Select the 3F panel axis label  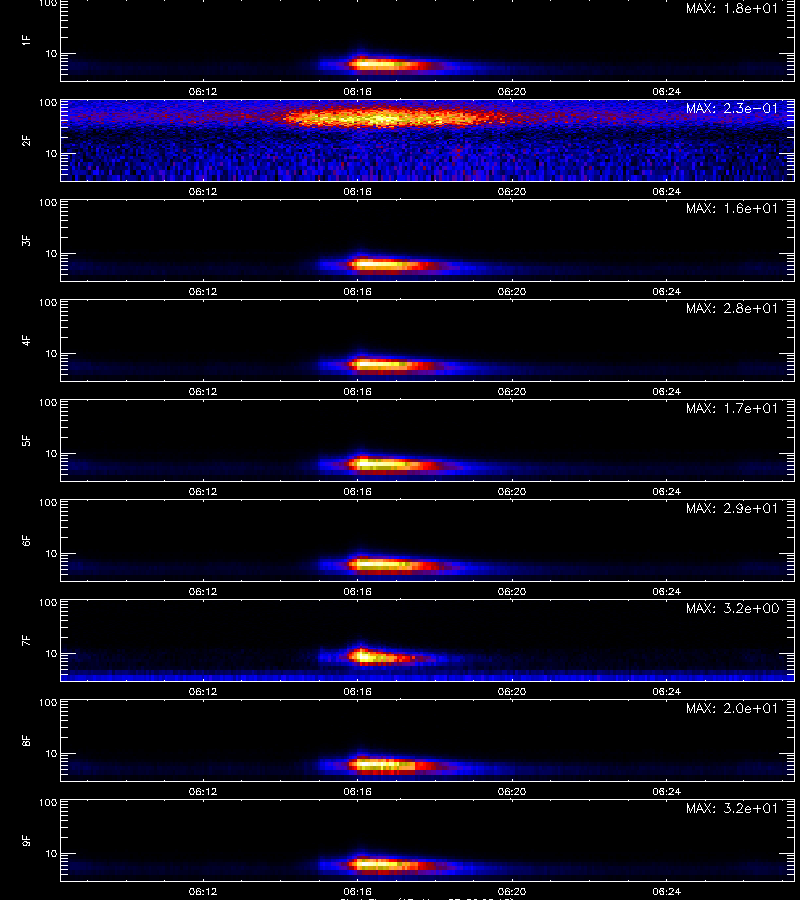(x=26, y=240)
